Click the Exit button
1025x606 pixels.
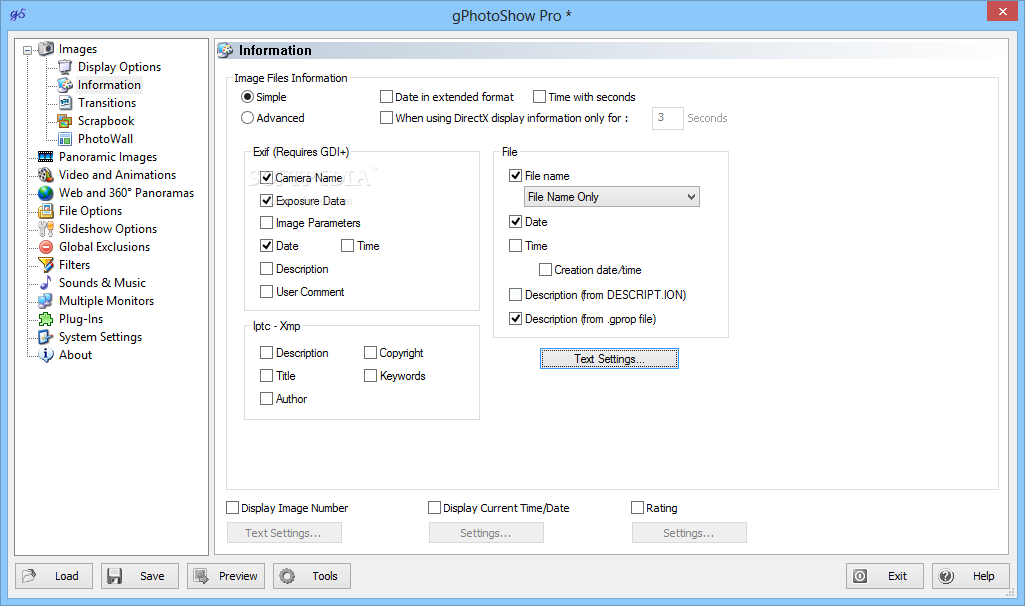pyautogui.click(x=884, y=576)
